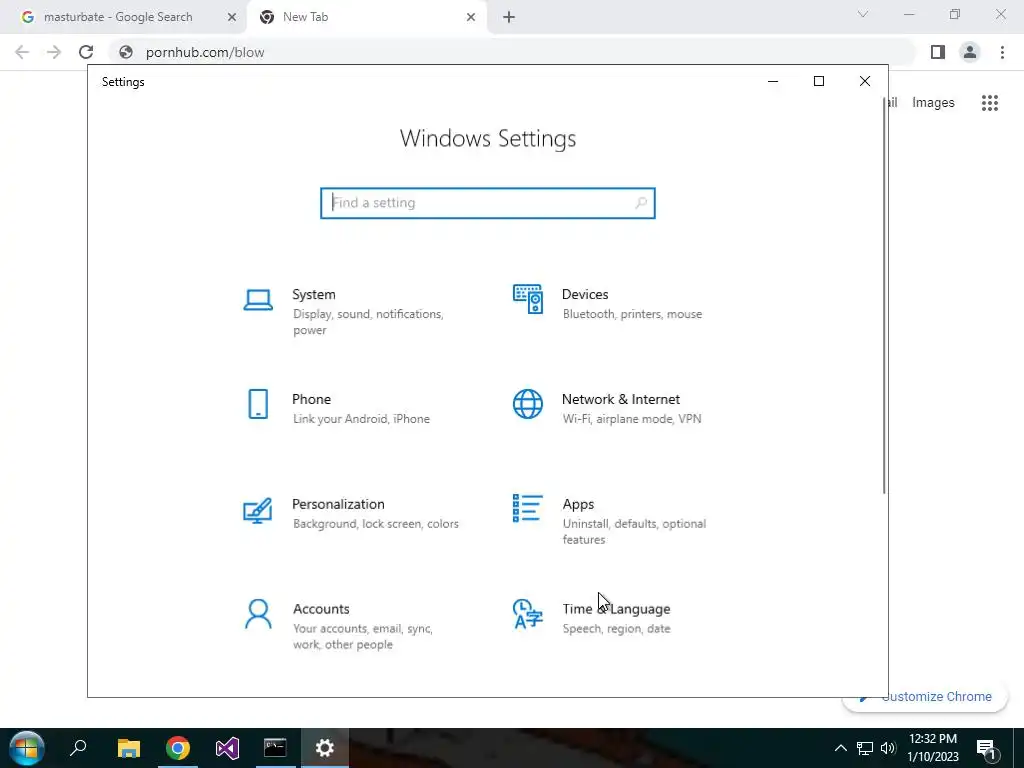The height and width of the screenshot is (768, 1024).
Task: Open Chrome profile avatar
Action: click(x=970, y=52)
